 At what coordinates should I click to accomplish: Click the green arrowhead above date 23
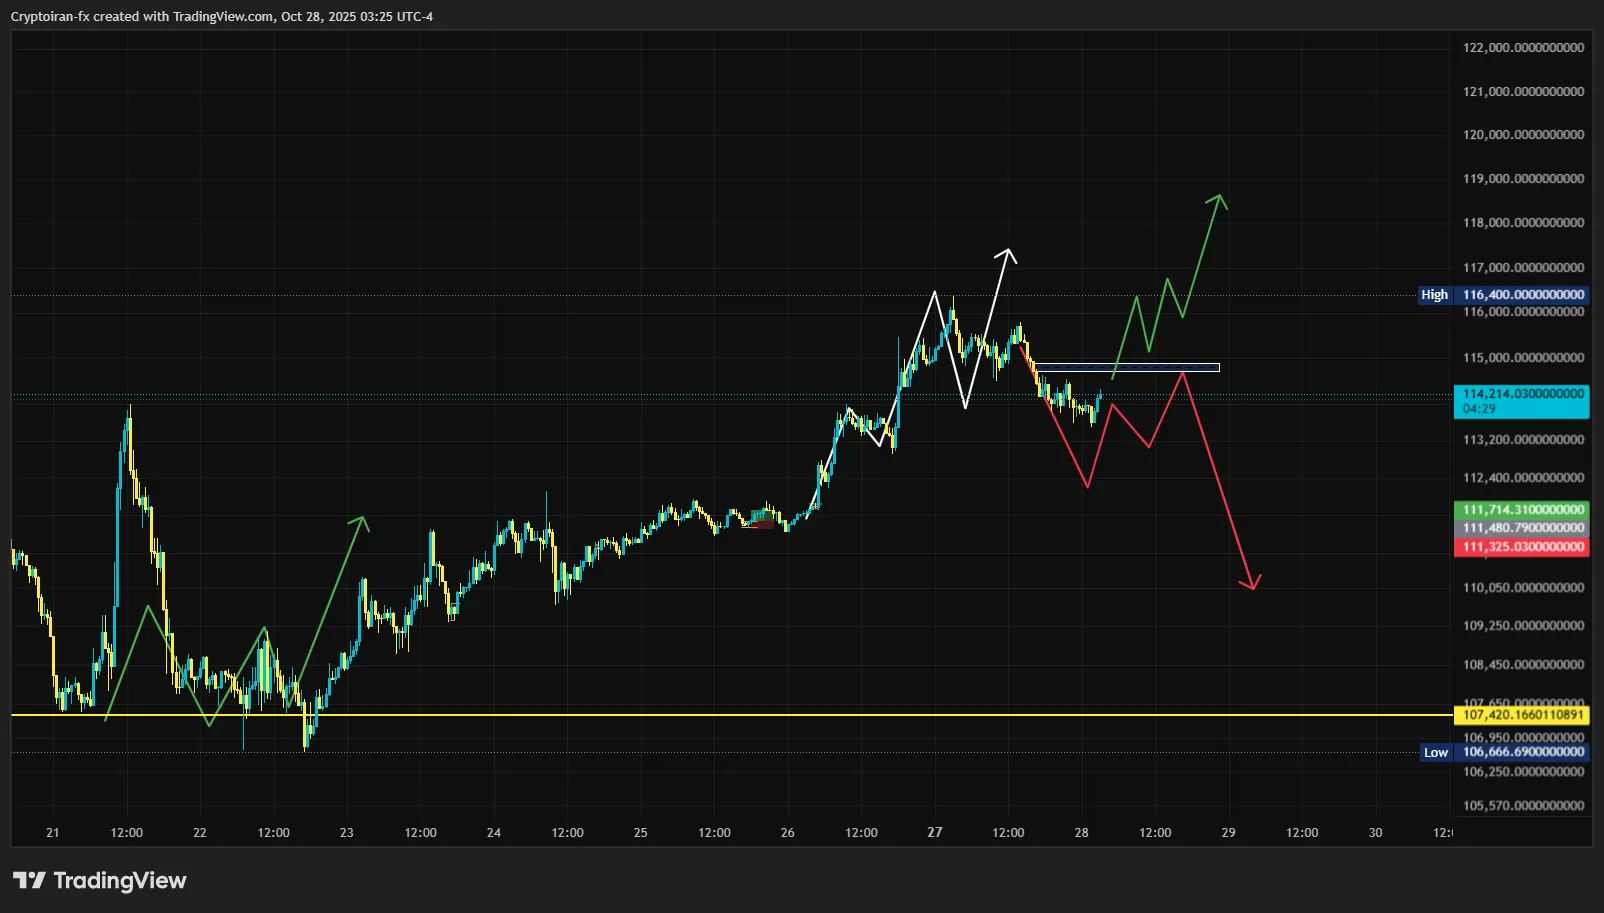point(362,521)
